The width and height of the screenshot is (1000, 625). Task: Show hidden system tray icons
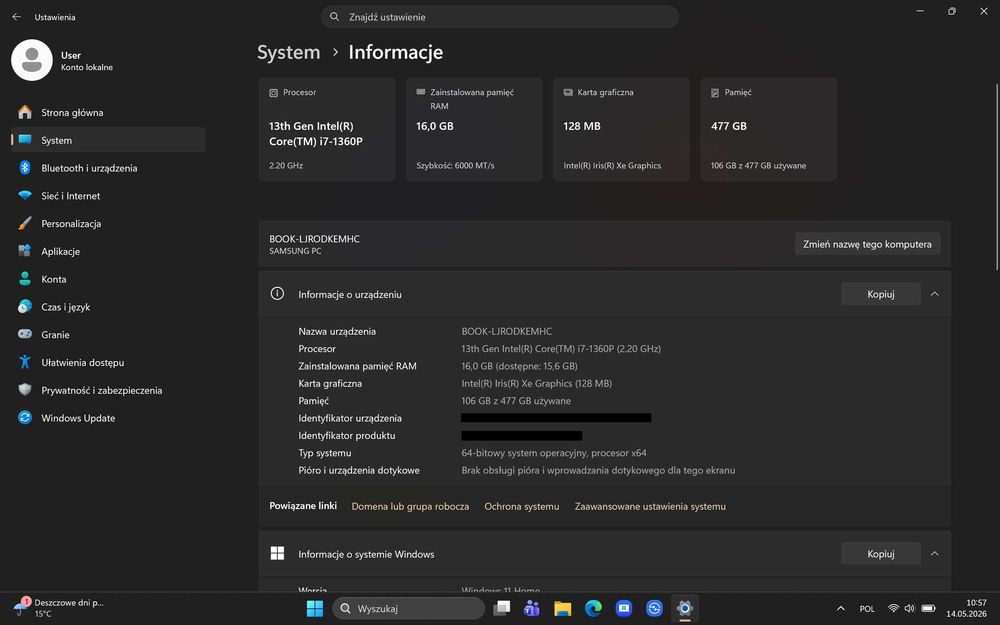pyautogui.click(x=841, y=608)
